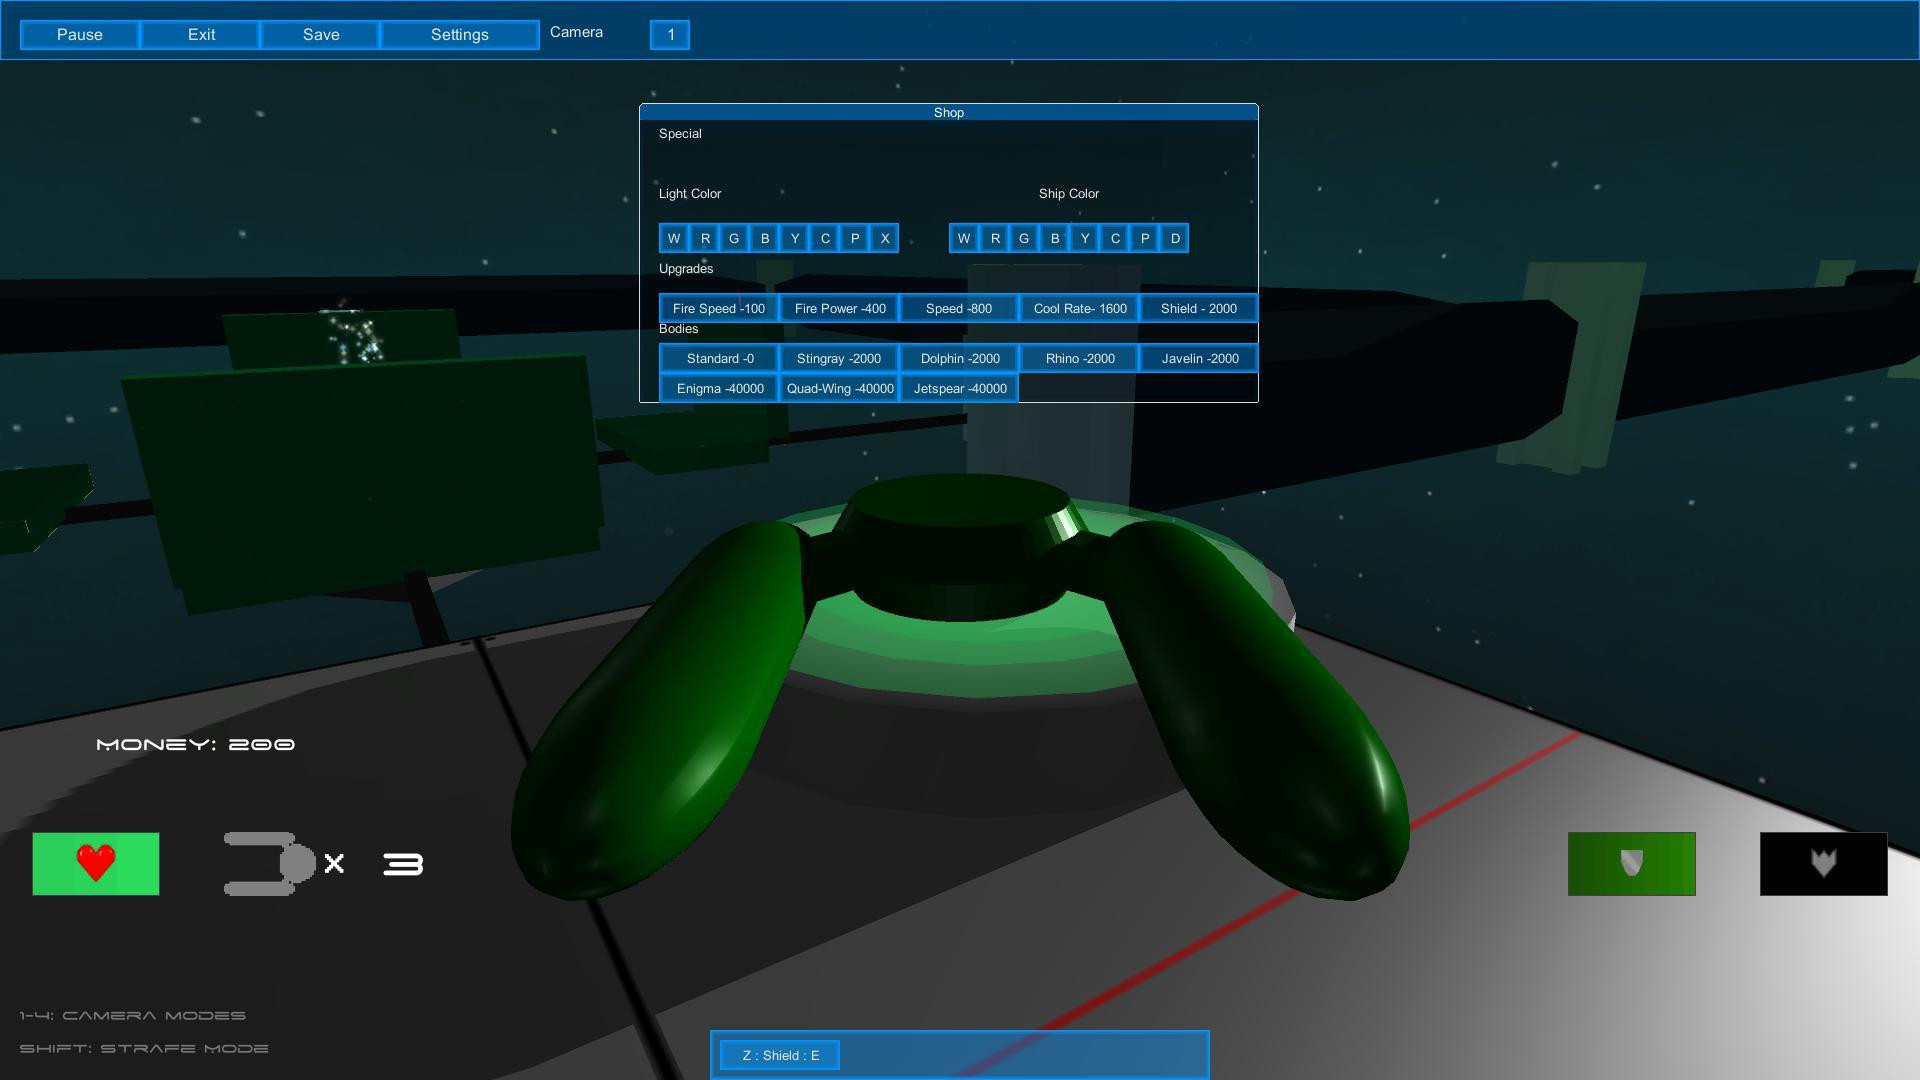The height and width of the screenshot is (1080, 1920).
Task: Set light color to C (cyan)
Action: click(825, 238)
